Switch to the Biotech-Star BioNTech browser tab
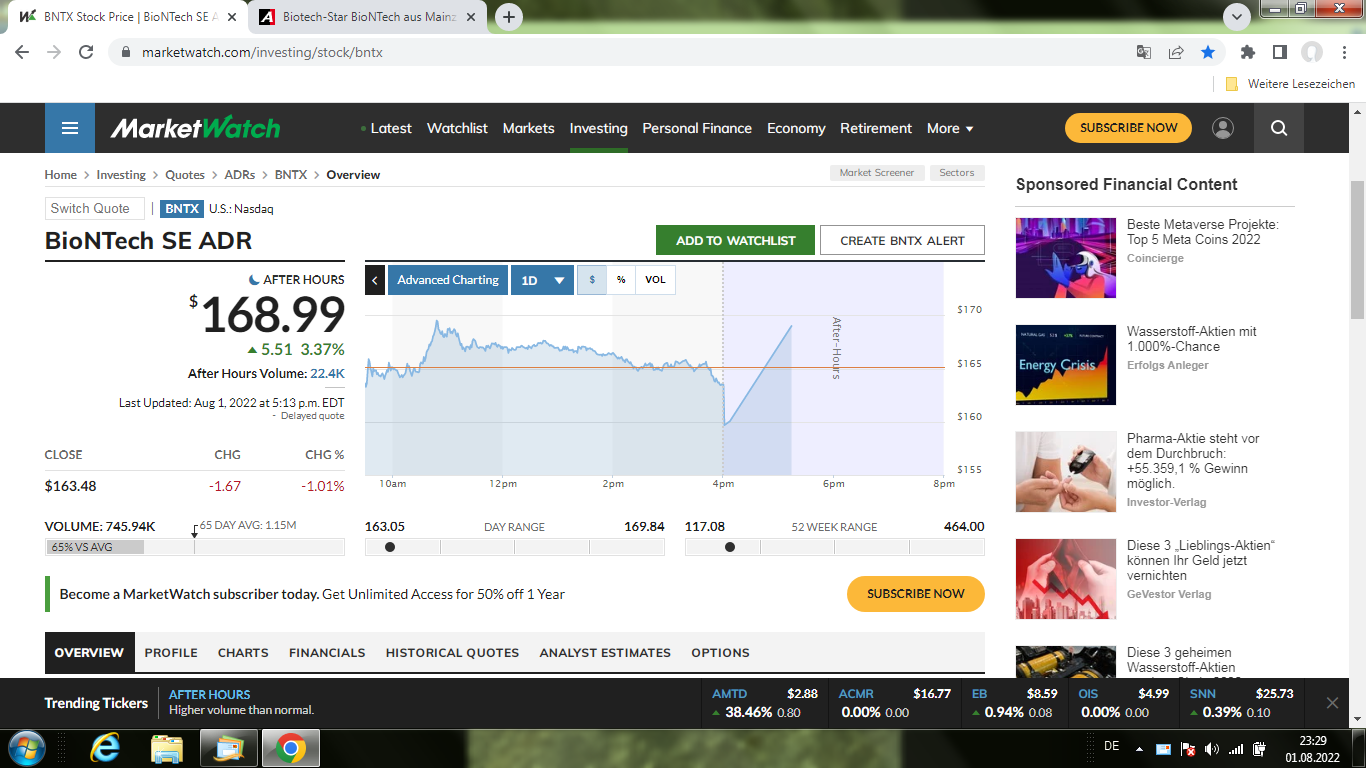 pos(368,17)
